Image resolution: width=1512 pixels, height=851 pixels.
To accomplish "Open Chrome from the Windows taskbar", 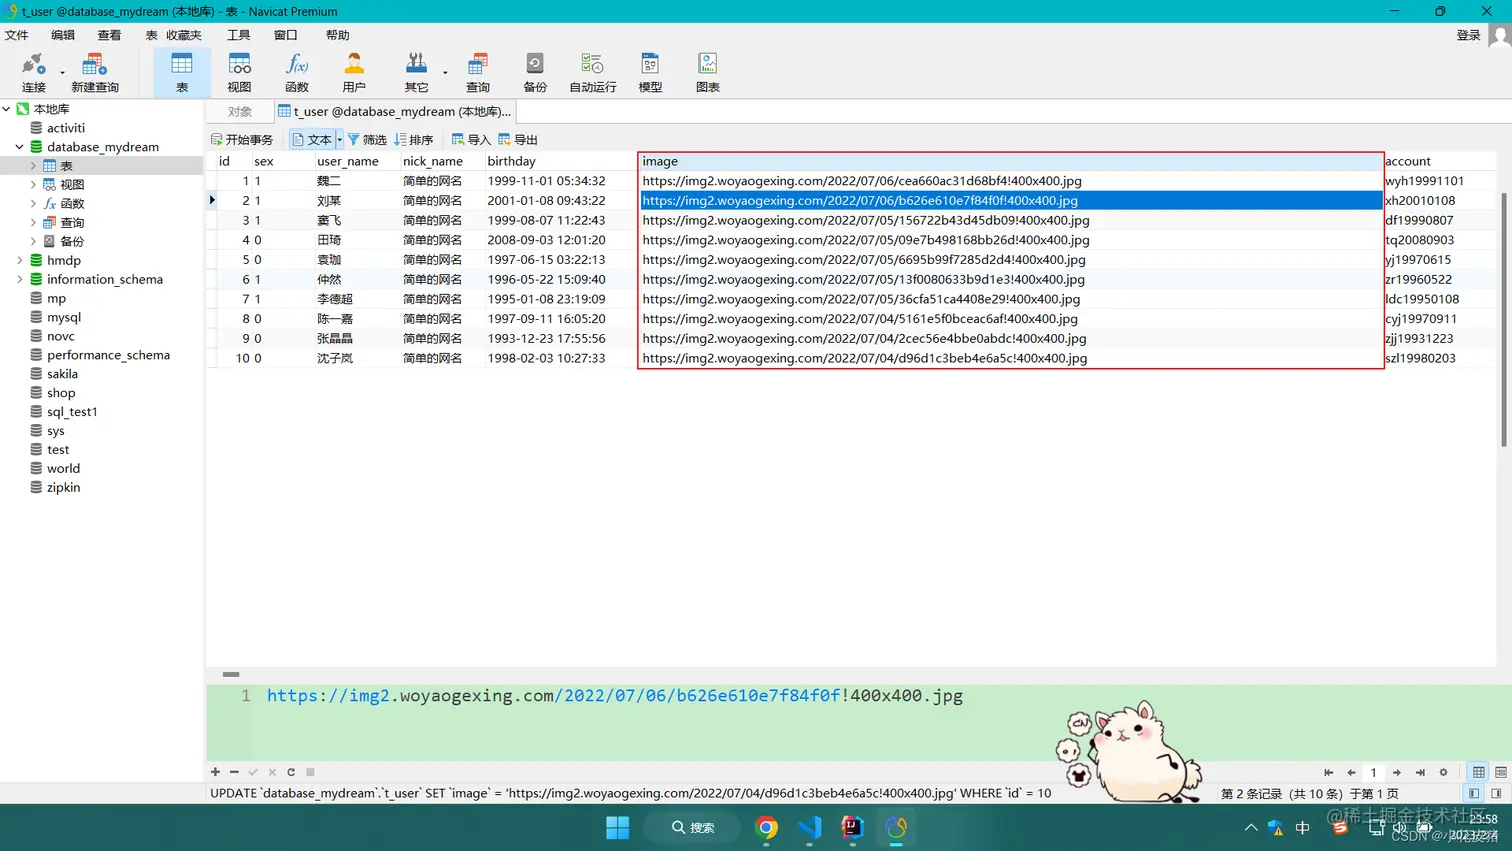I will [767, 827].
